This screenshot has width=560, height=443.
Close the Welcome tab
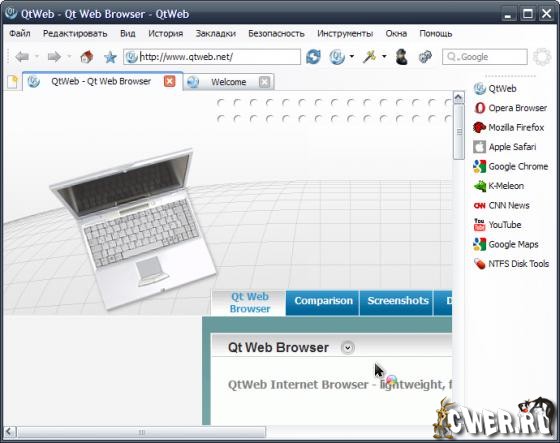click(264, 82)
